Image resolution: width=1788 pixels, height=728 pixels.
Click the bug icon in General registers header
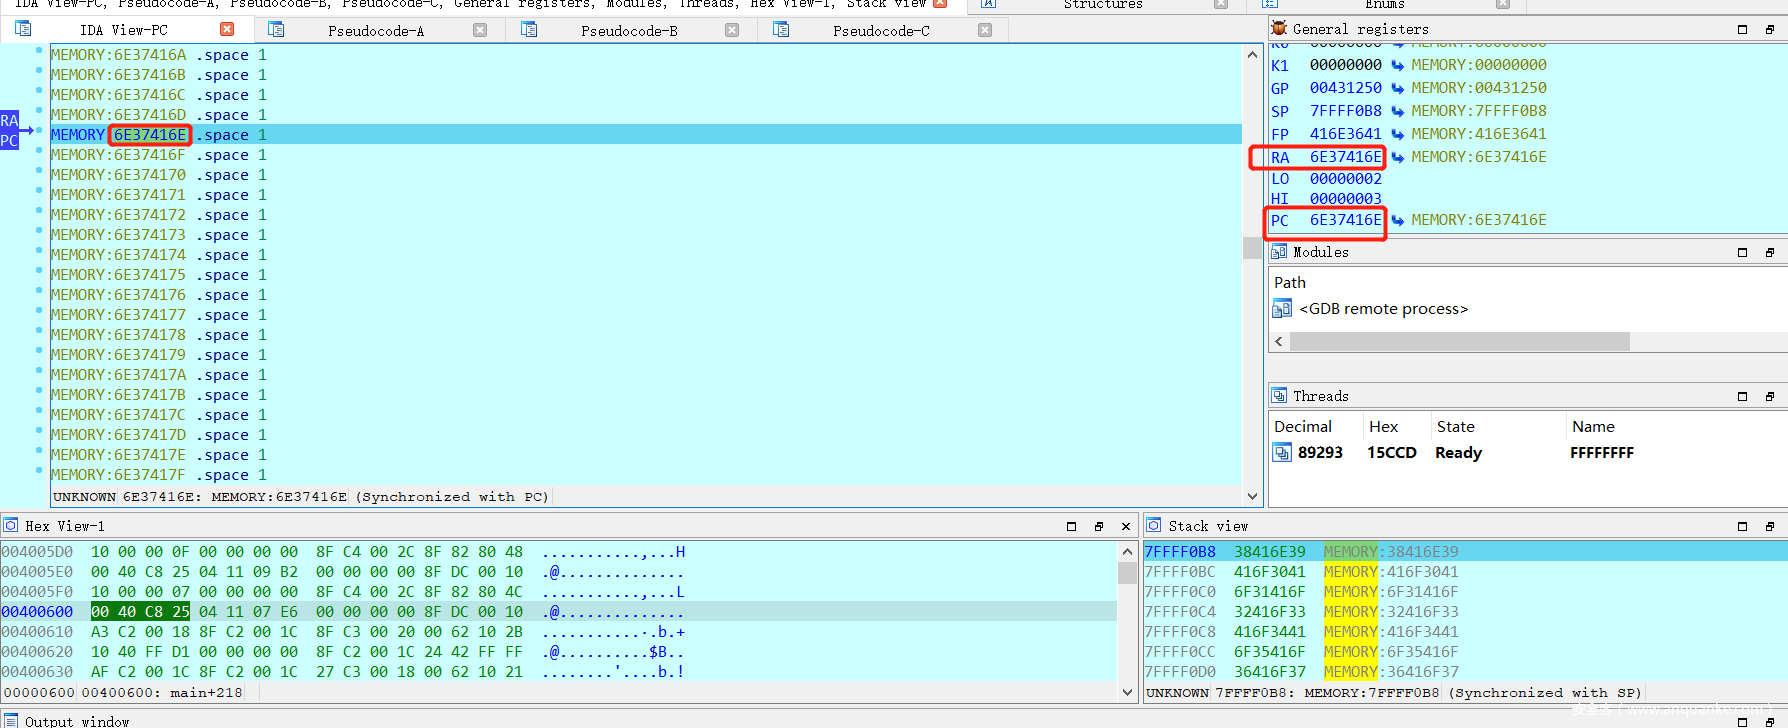(x=1279, y=29)
